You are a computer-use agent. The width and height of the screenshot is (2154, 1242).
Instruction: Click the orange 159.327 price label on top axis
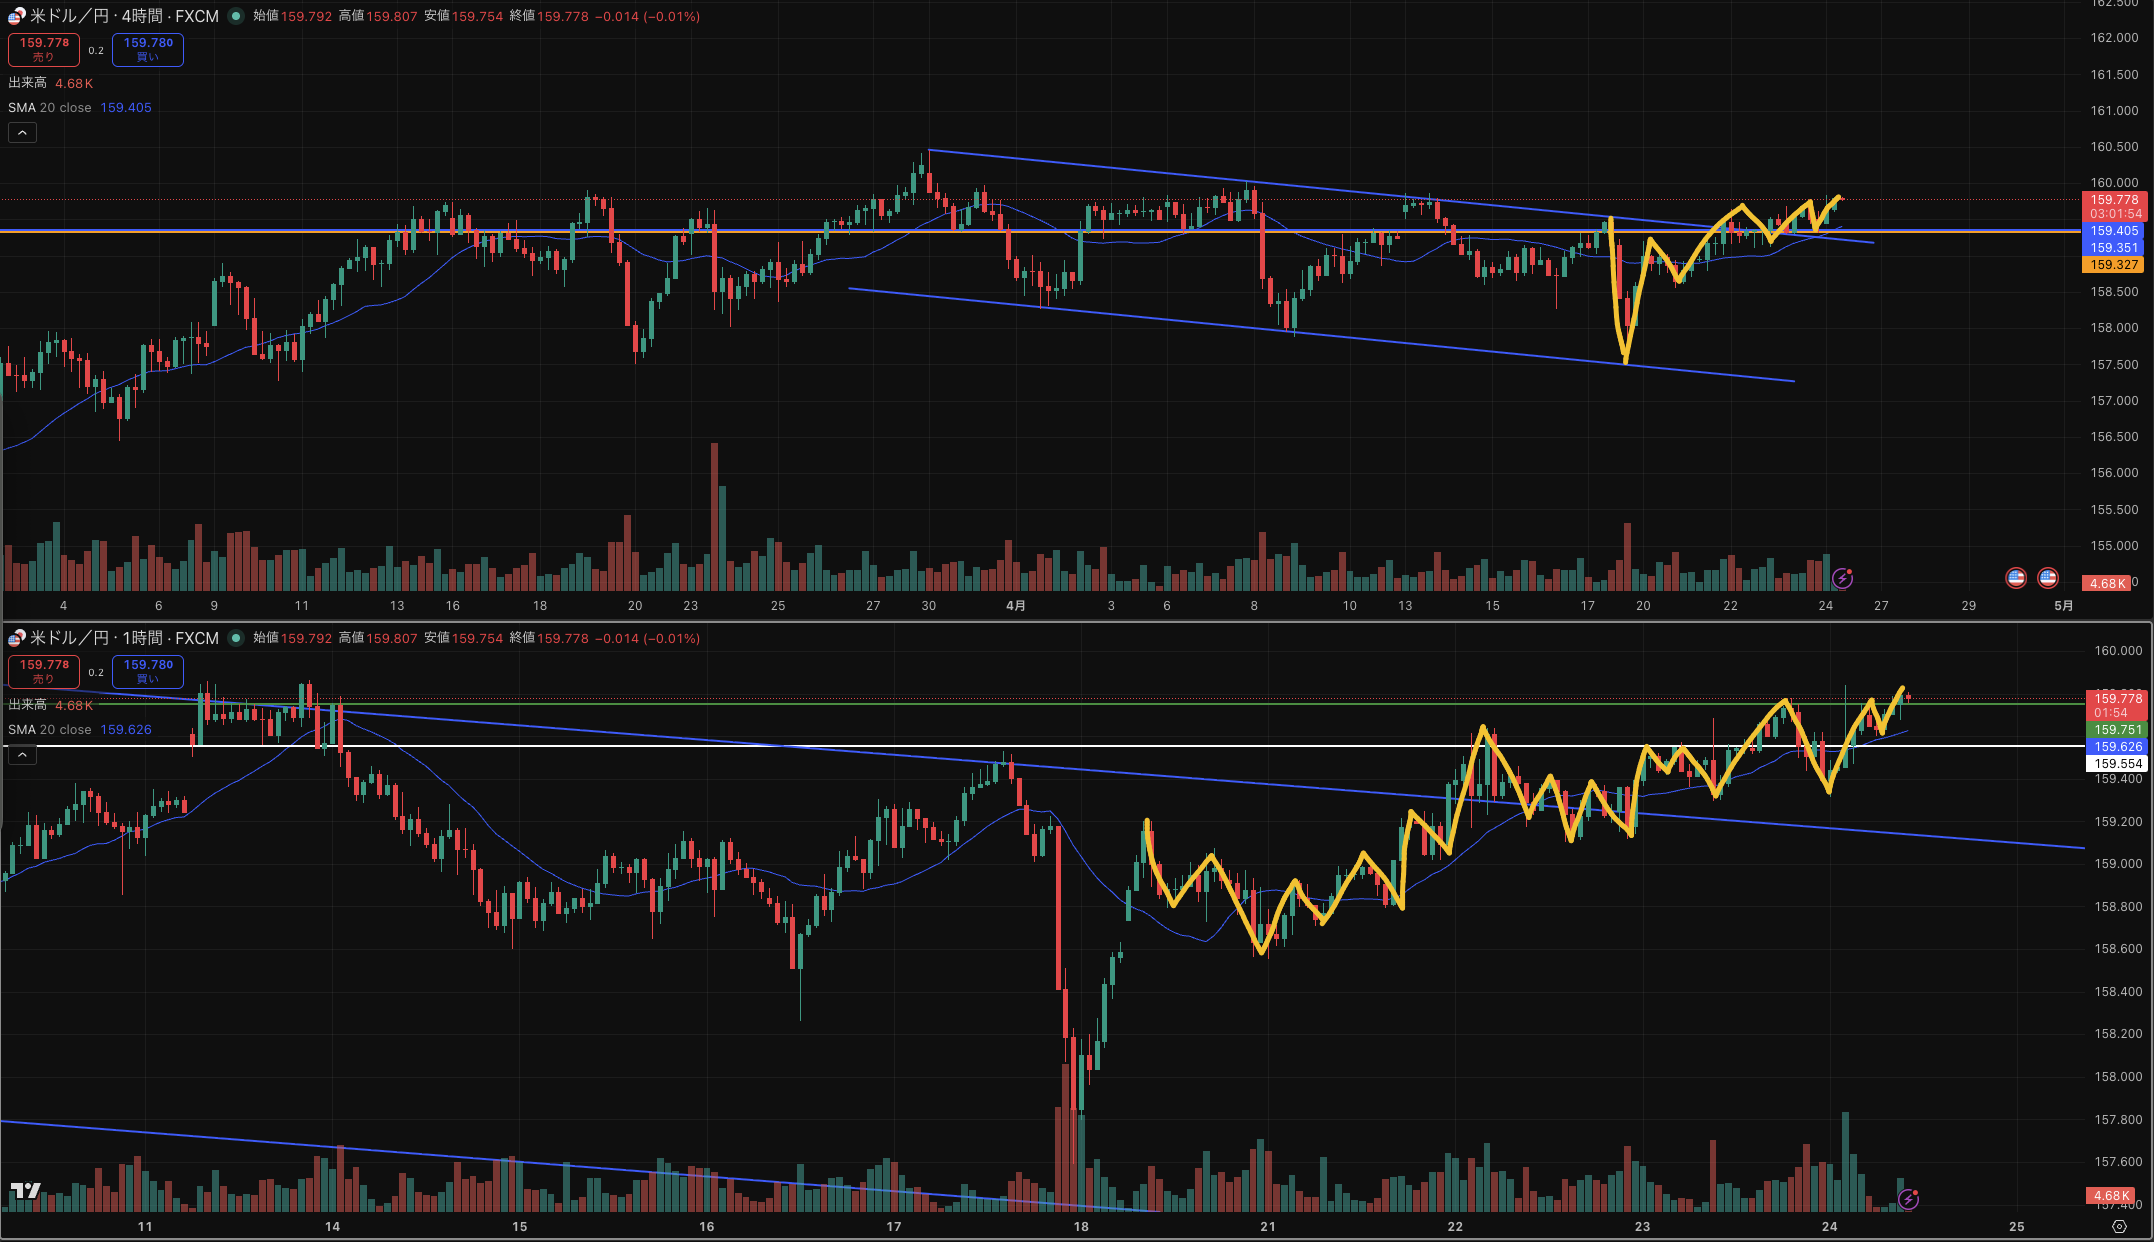(x=2114, y=265)
